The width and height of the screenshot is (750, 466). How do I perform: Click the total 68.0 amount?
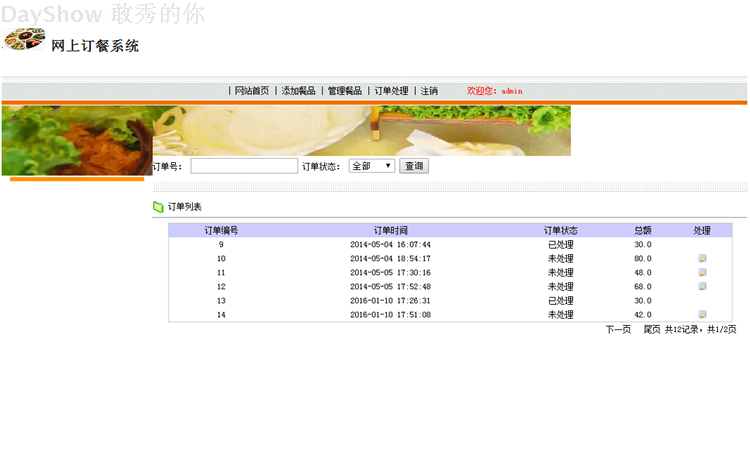pyautogui.click(x=642, y=287)
